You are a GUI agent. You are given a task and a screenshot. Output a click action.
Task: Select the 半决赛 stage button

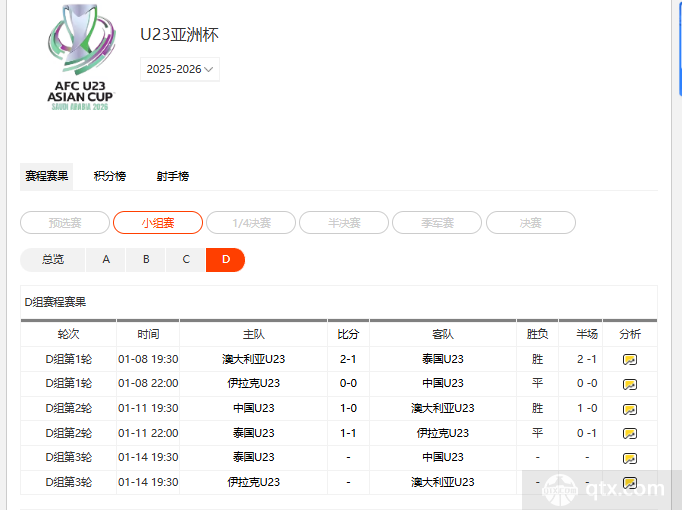tap(344, 223)
